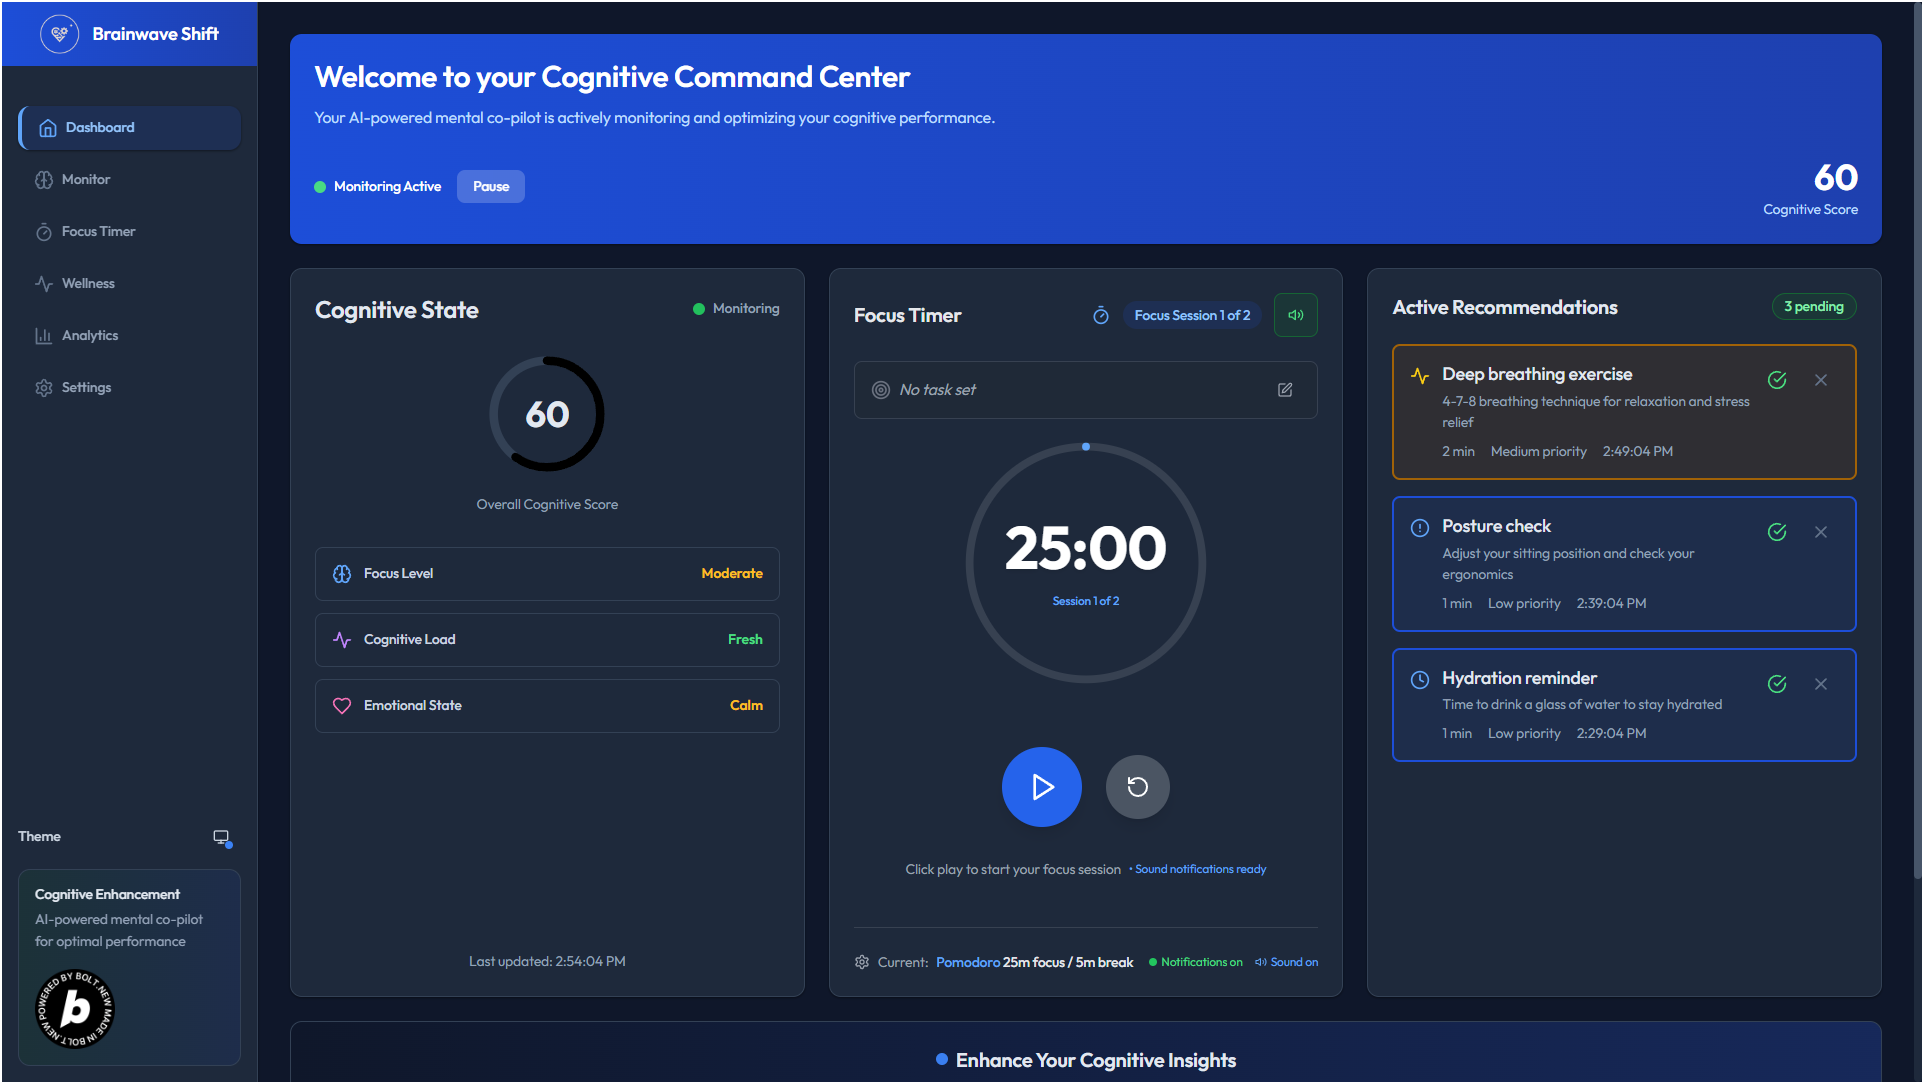Click the Bolt badge thumbnail
This screenshot has height=1084, width=1924.
75,1009
